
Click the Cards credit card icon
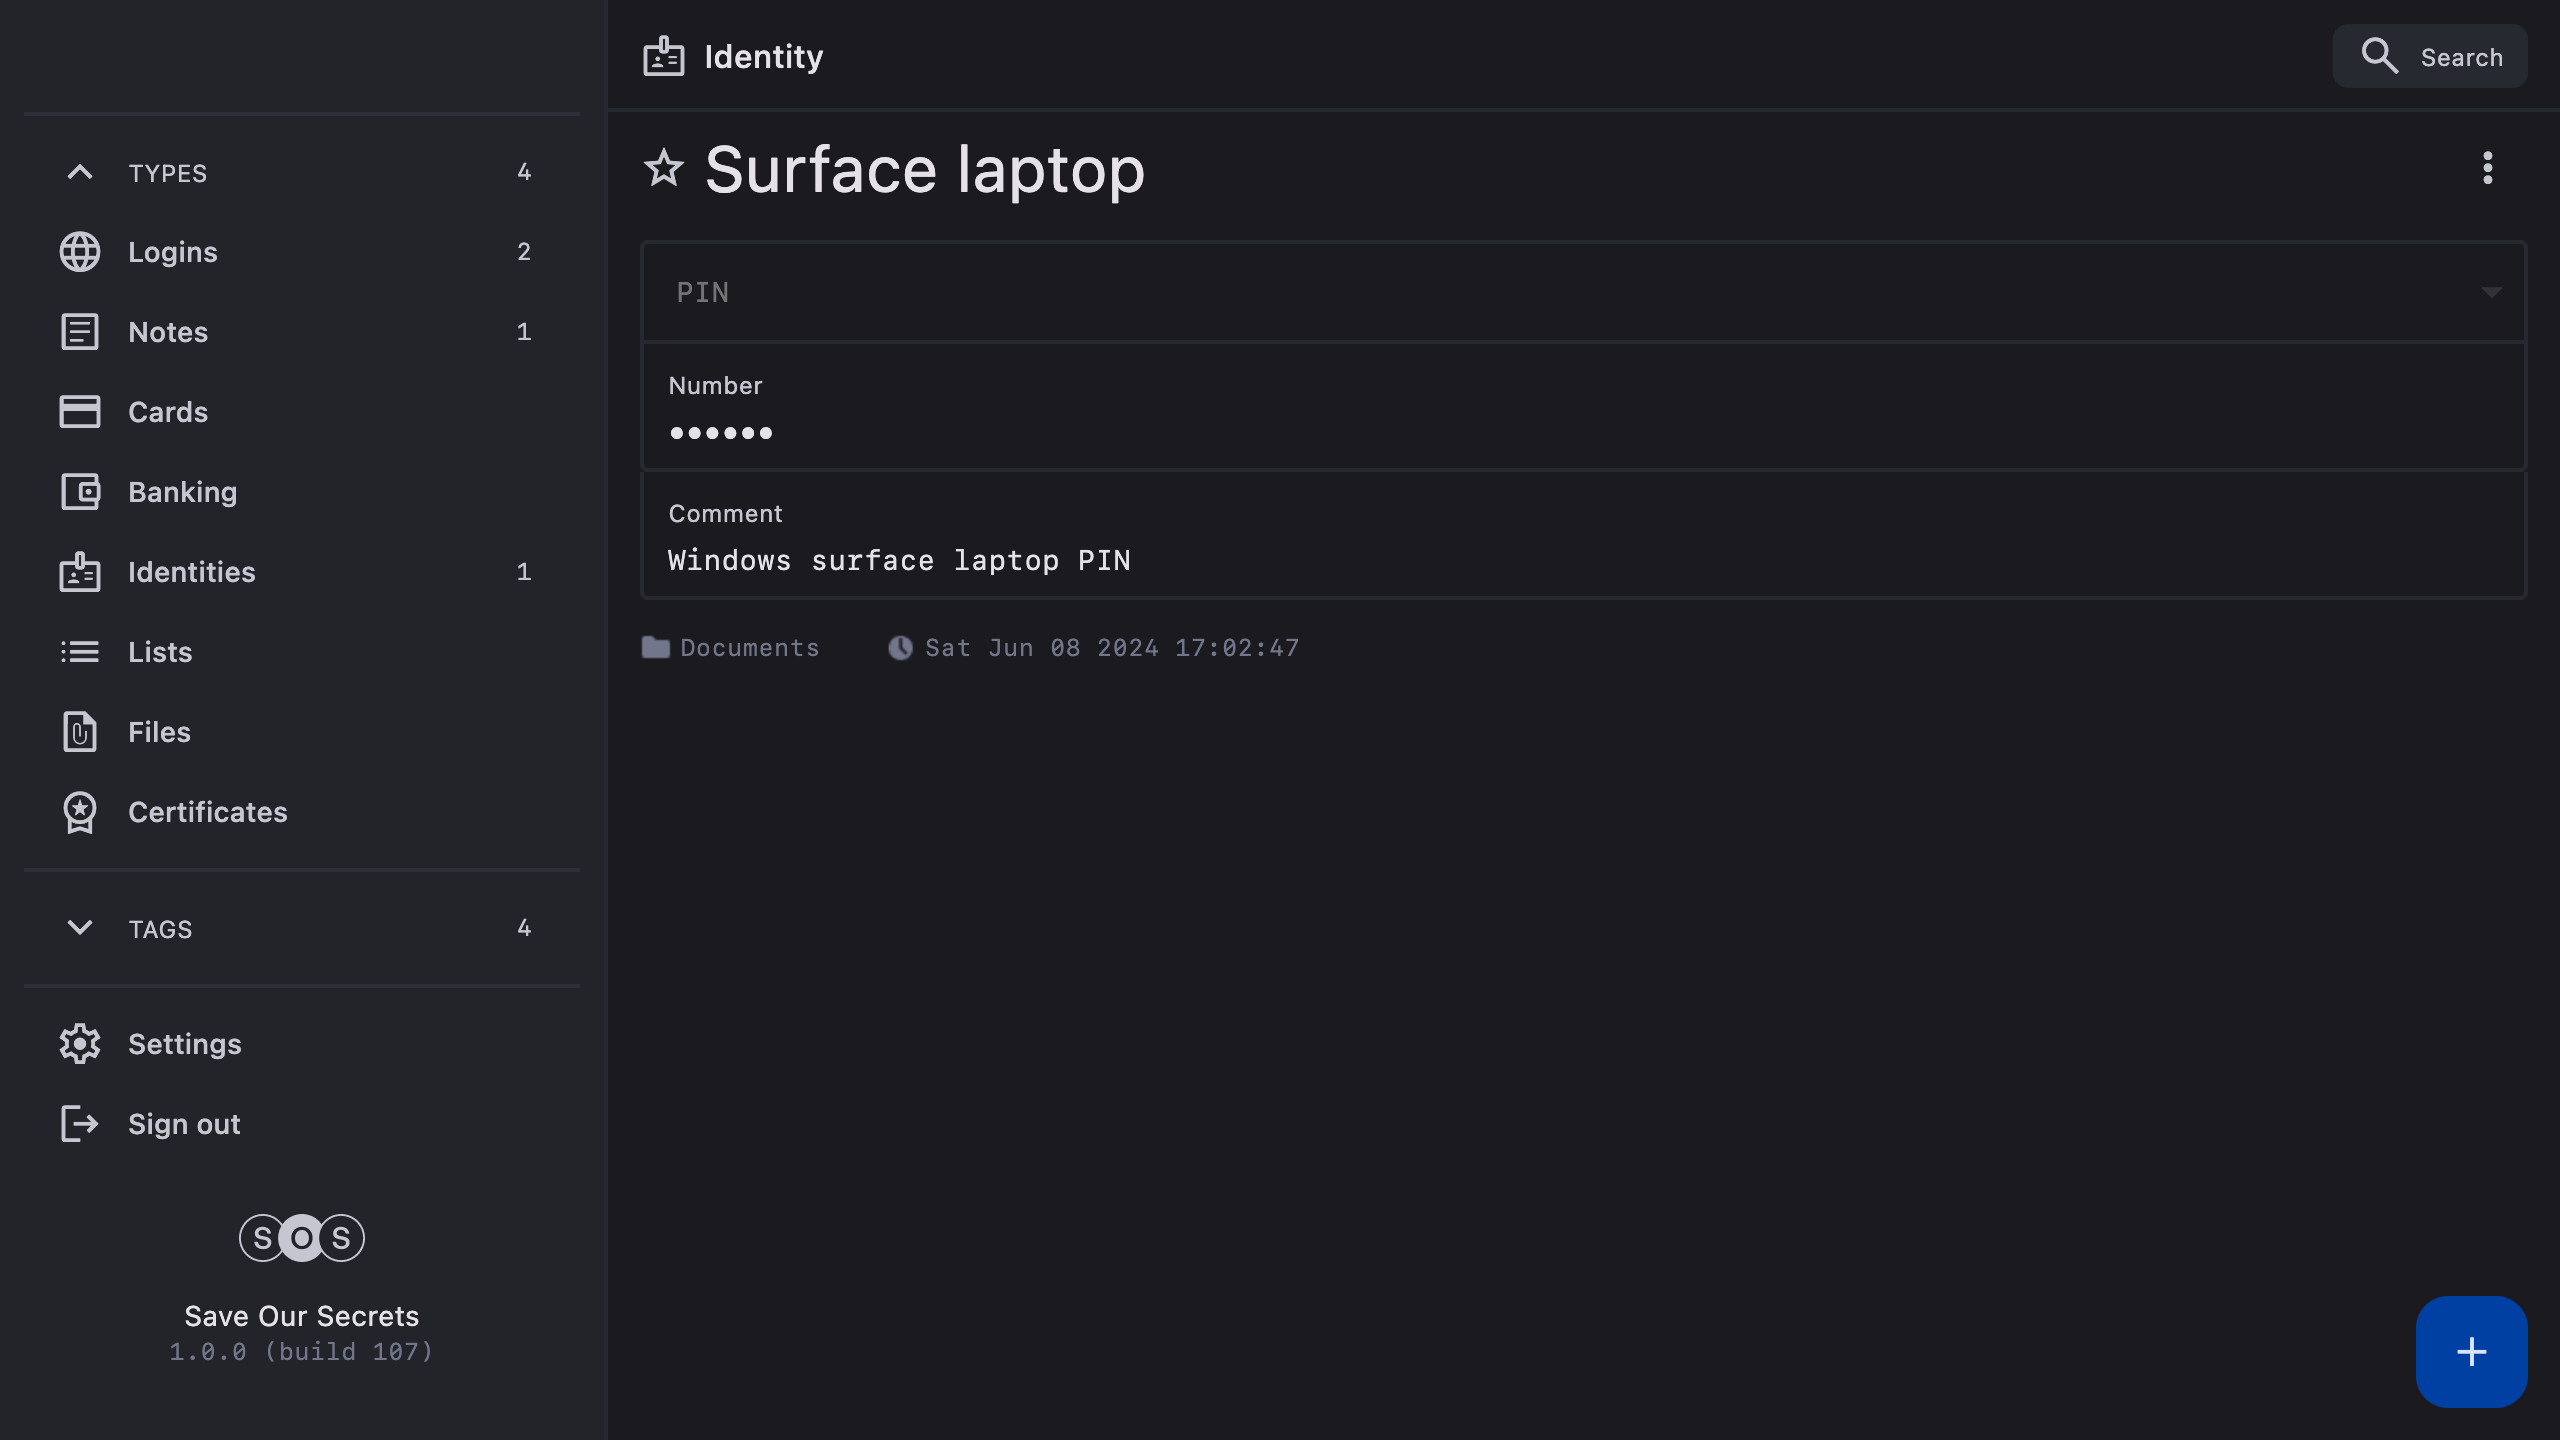[x=80, y=412]
